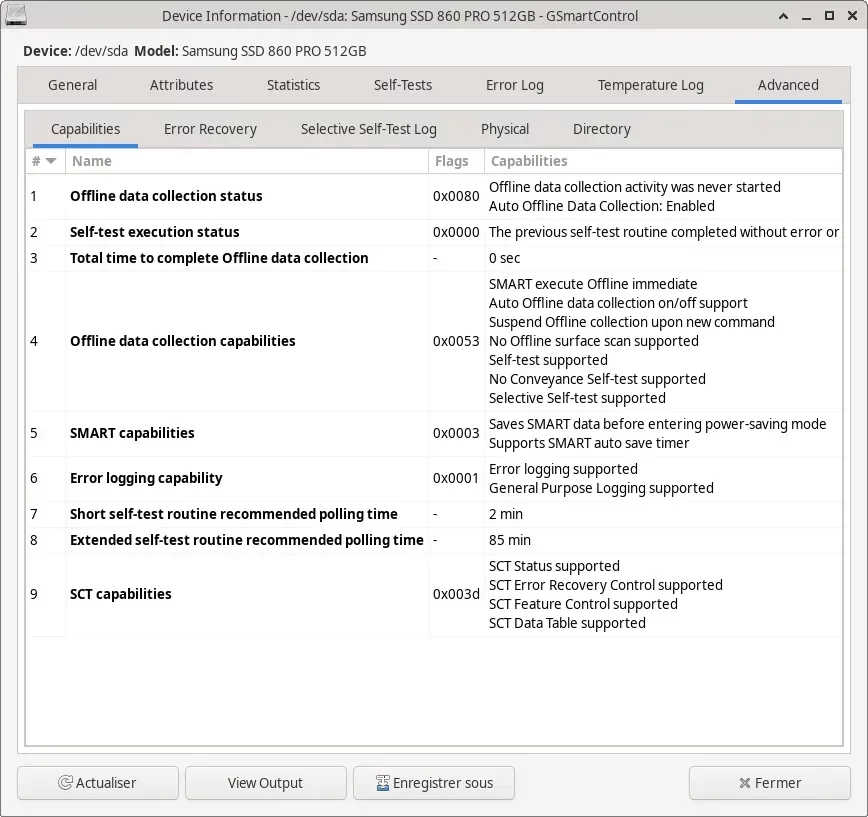868x817 pixels.
Task: Minimize the GSmartControl device window
Action: [x=807, y=16]
